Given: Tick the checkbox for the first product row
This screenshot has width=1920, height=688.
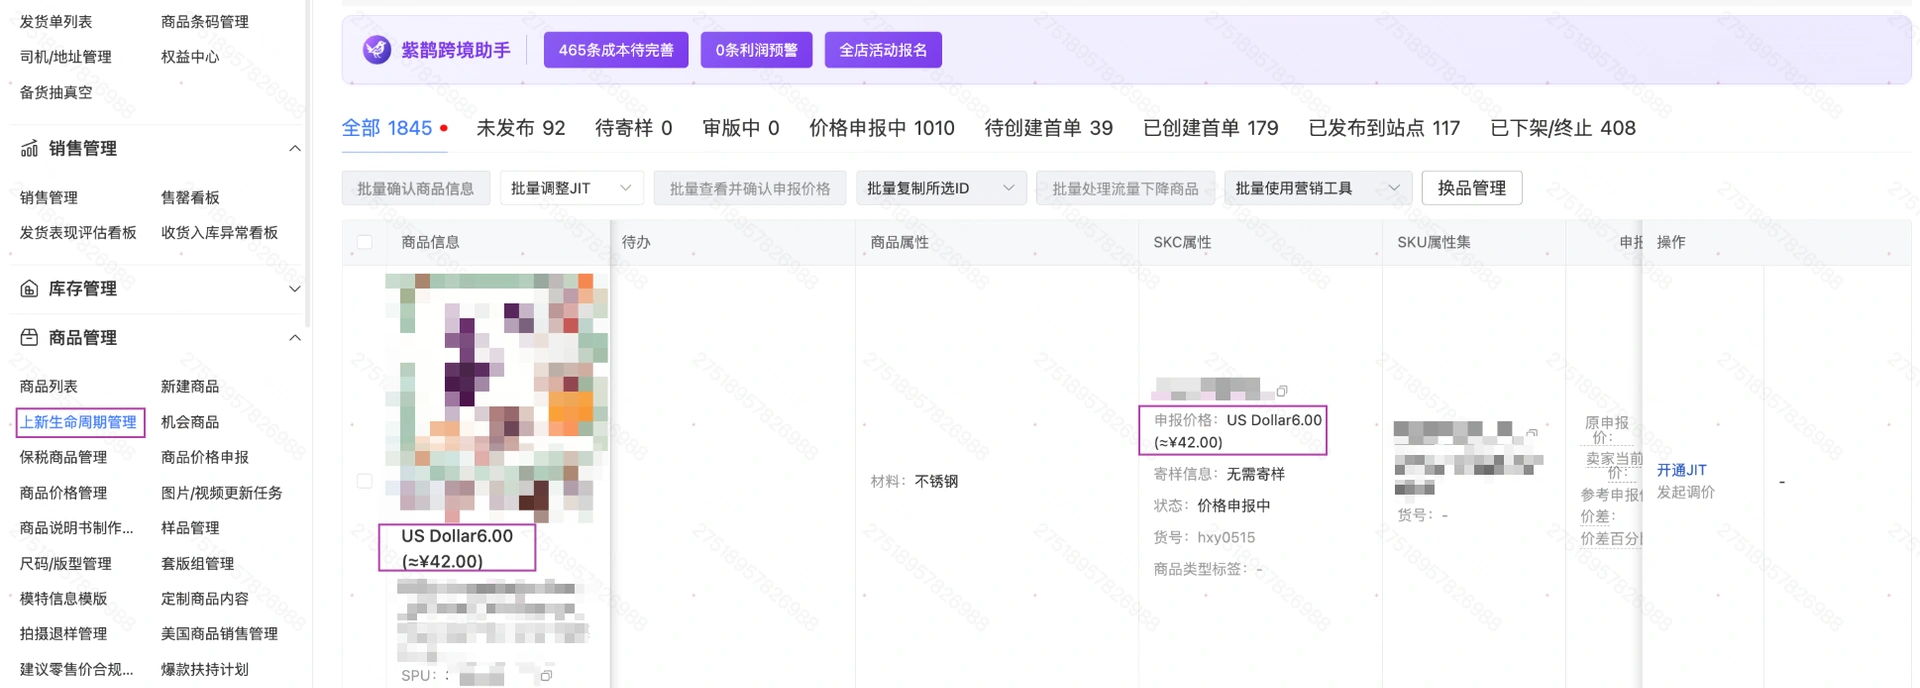Looking at the screenshot, I should pos(365,481).
